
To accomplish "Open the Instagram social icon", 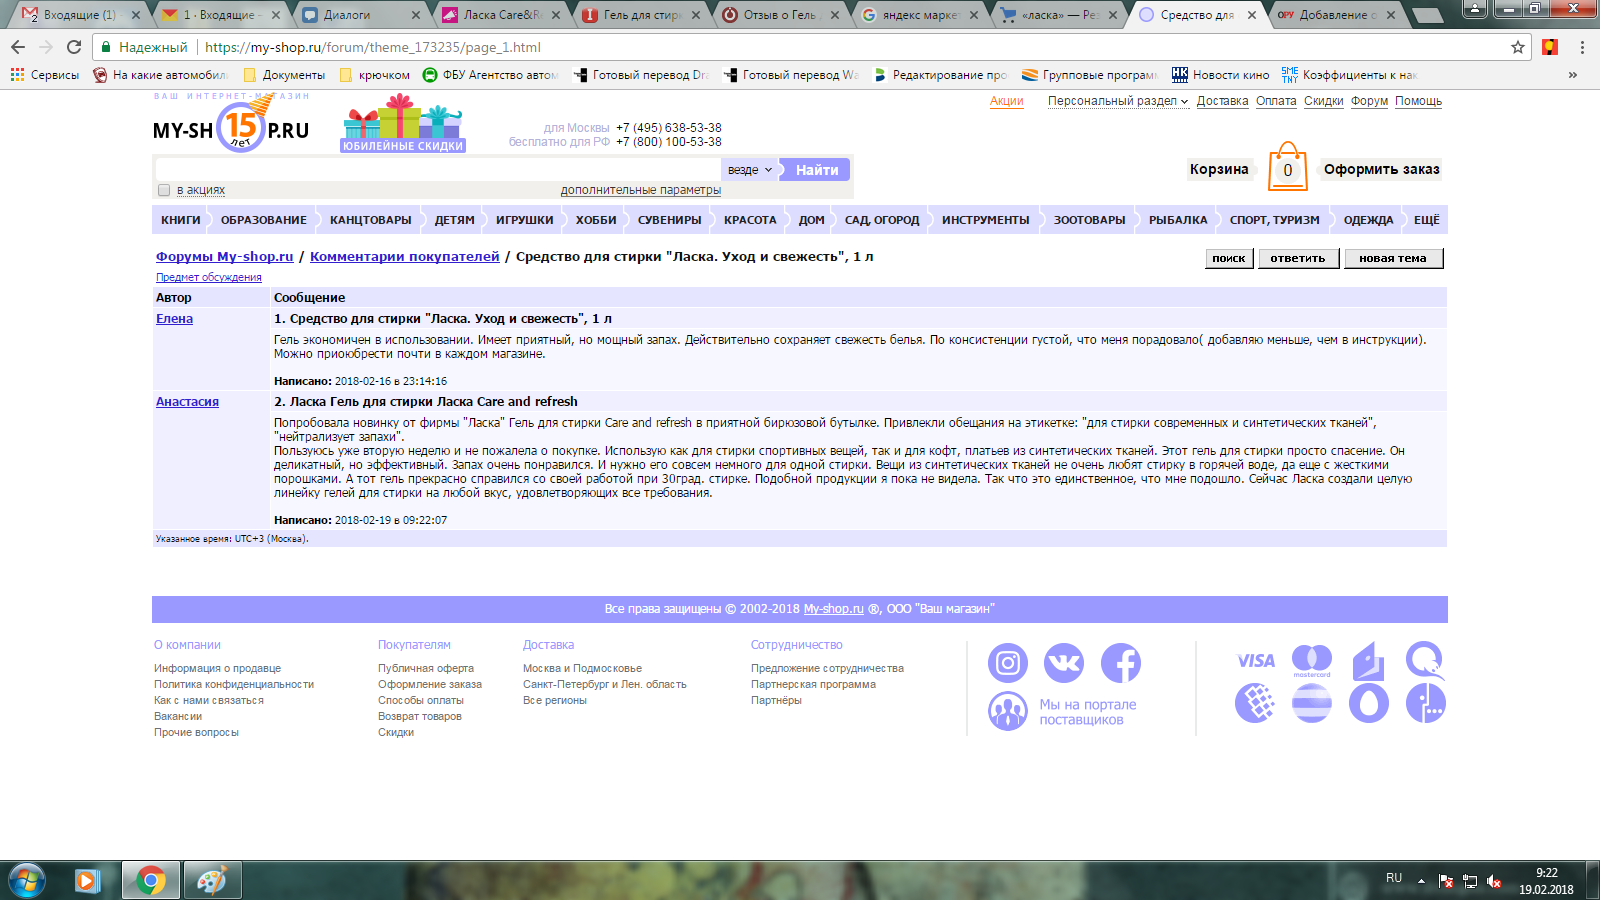I will (1007, 663).
